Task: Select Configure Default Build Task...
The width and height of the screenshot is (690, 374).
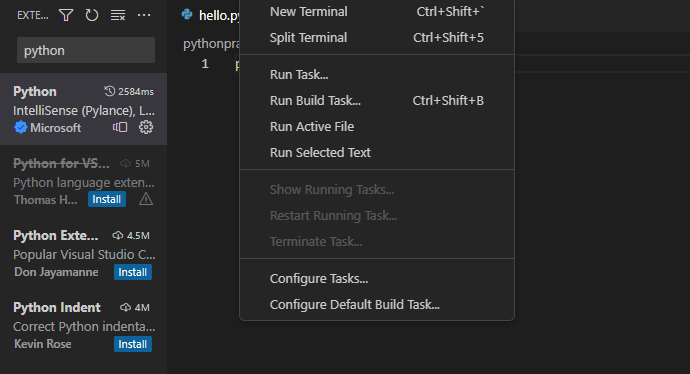Action: coord(377,305)
